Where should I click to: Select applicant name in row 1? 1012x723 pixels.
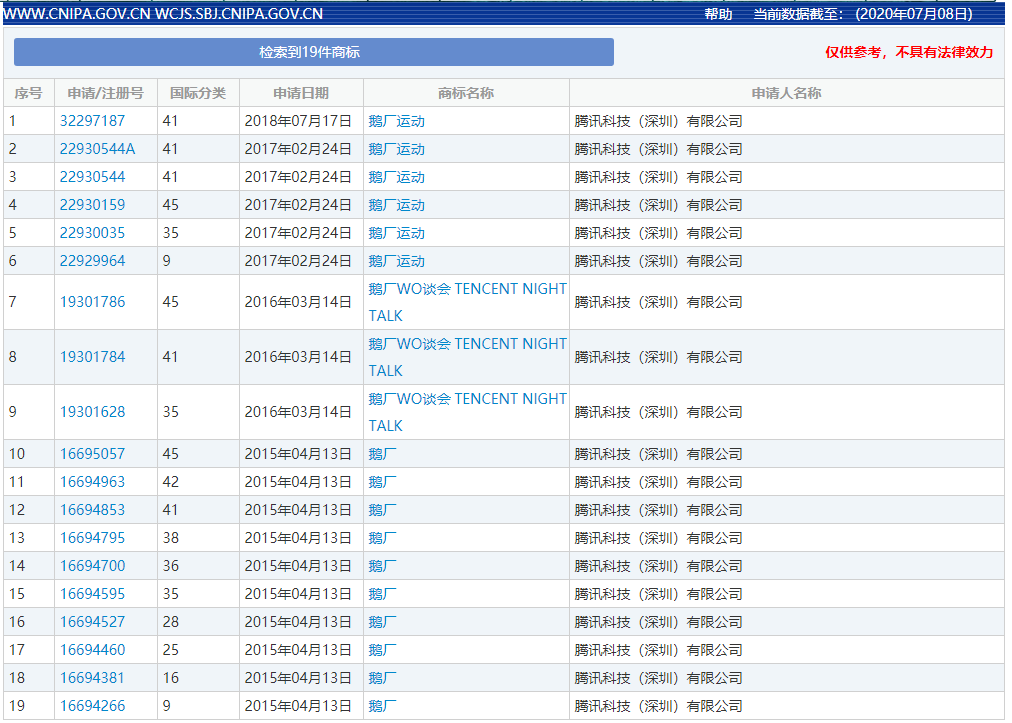point(658,121)
